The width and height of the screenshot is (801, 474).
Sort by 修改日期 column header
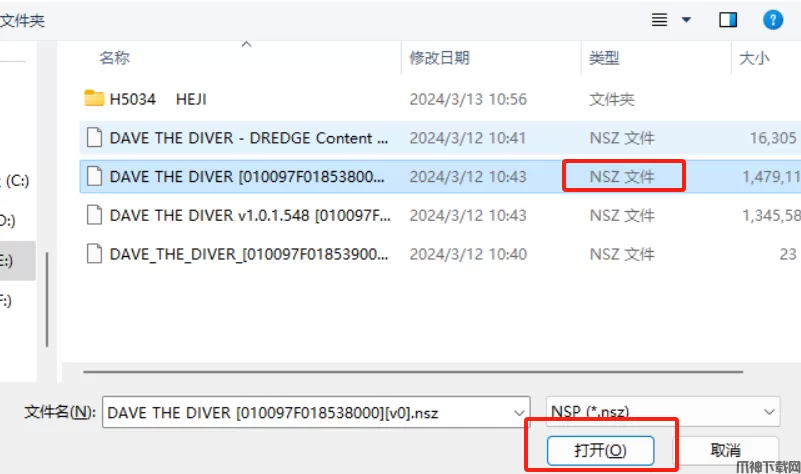coord(439,58)
